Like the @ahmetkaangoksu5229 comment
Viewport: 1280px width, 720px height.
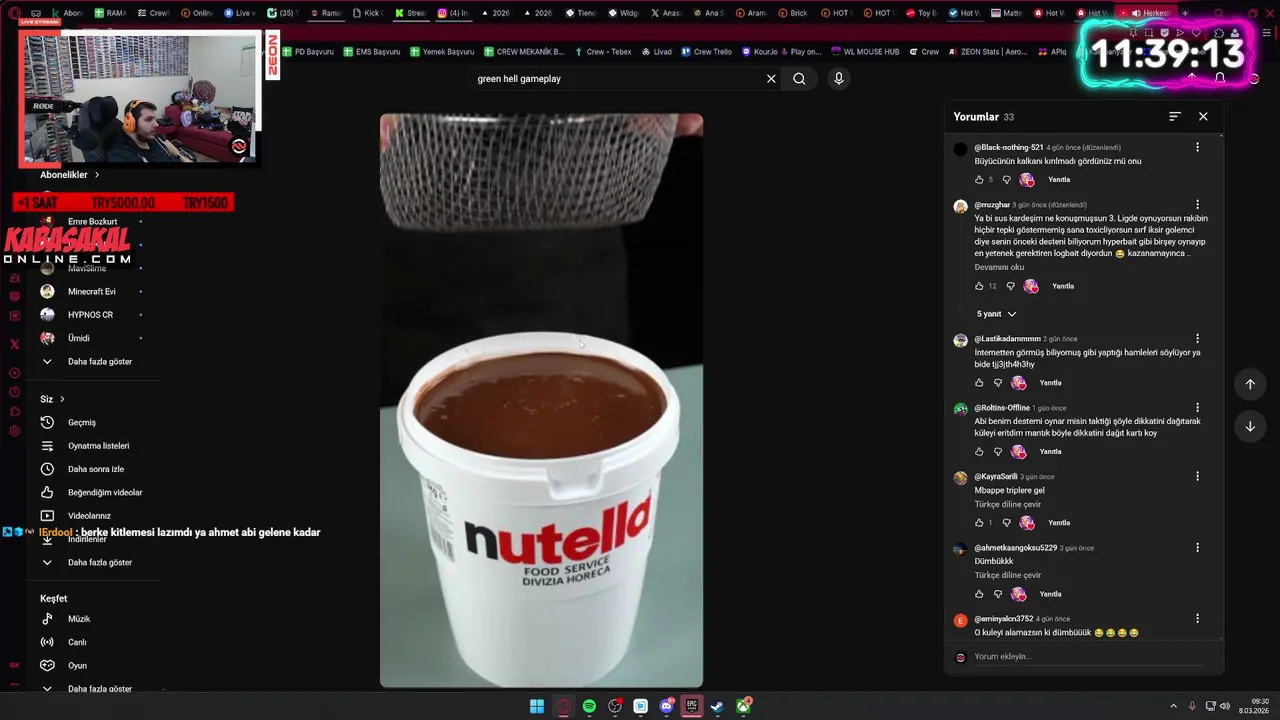(x=979, y=594)
